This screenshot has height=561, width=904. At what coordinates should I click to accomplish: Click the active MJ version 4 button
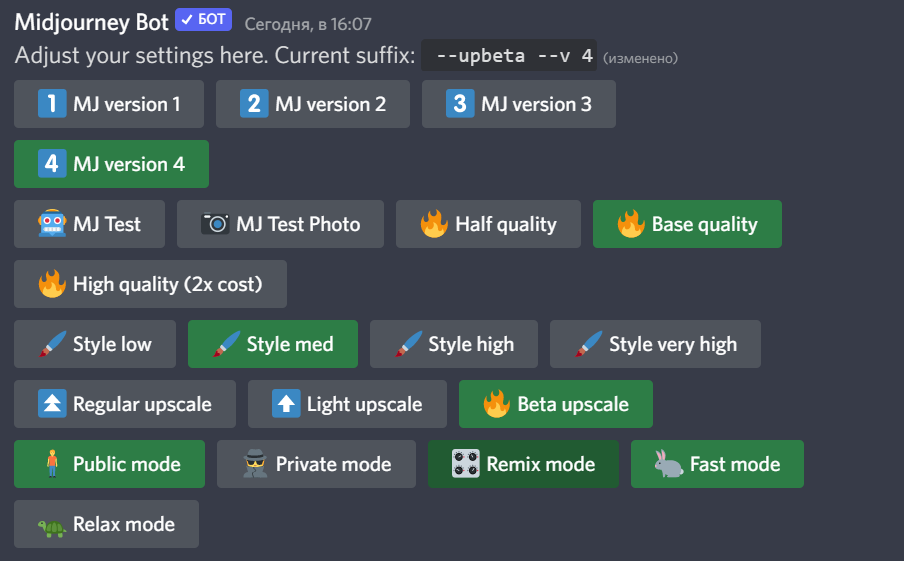[x=111, y=164]
